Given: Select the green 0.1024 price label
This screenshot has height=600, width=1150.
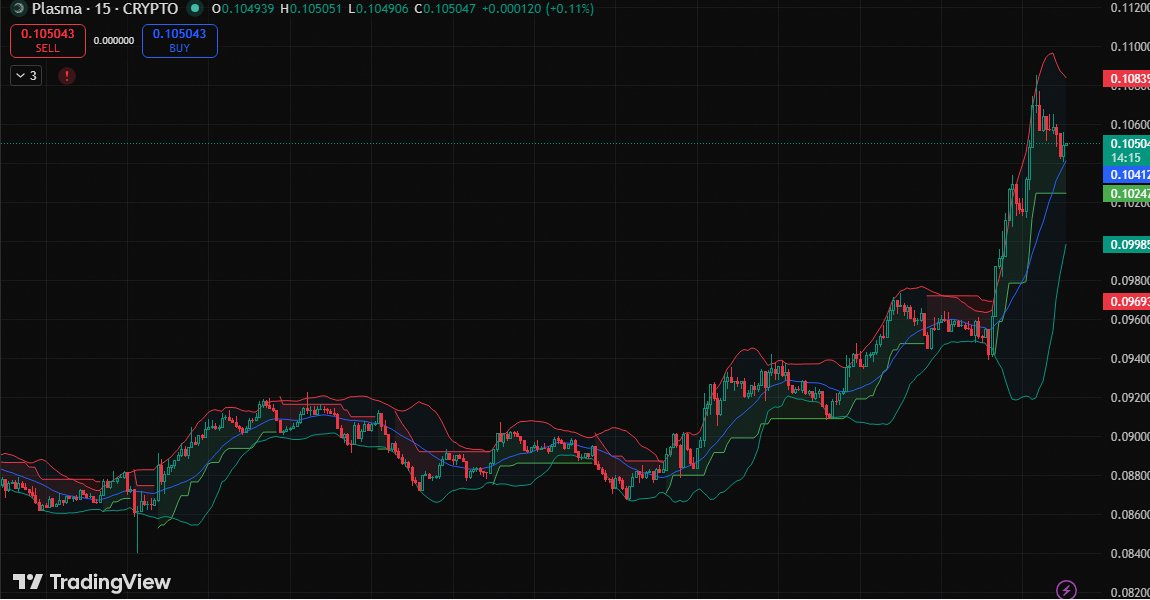Looking at the screenshot, I should point(1127,194).
